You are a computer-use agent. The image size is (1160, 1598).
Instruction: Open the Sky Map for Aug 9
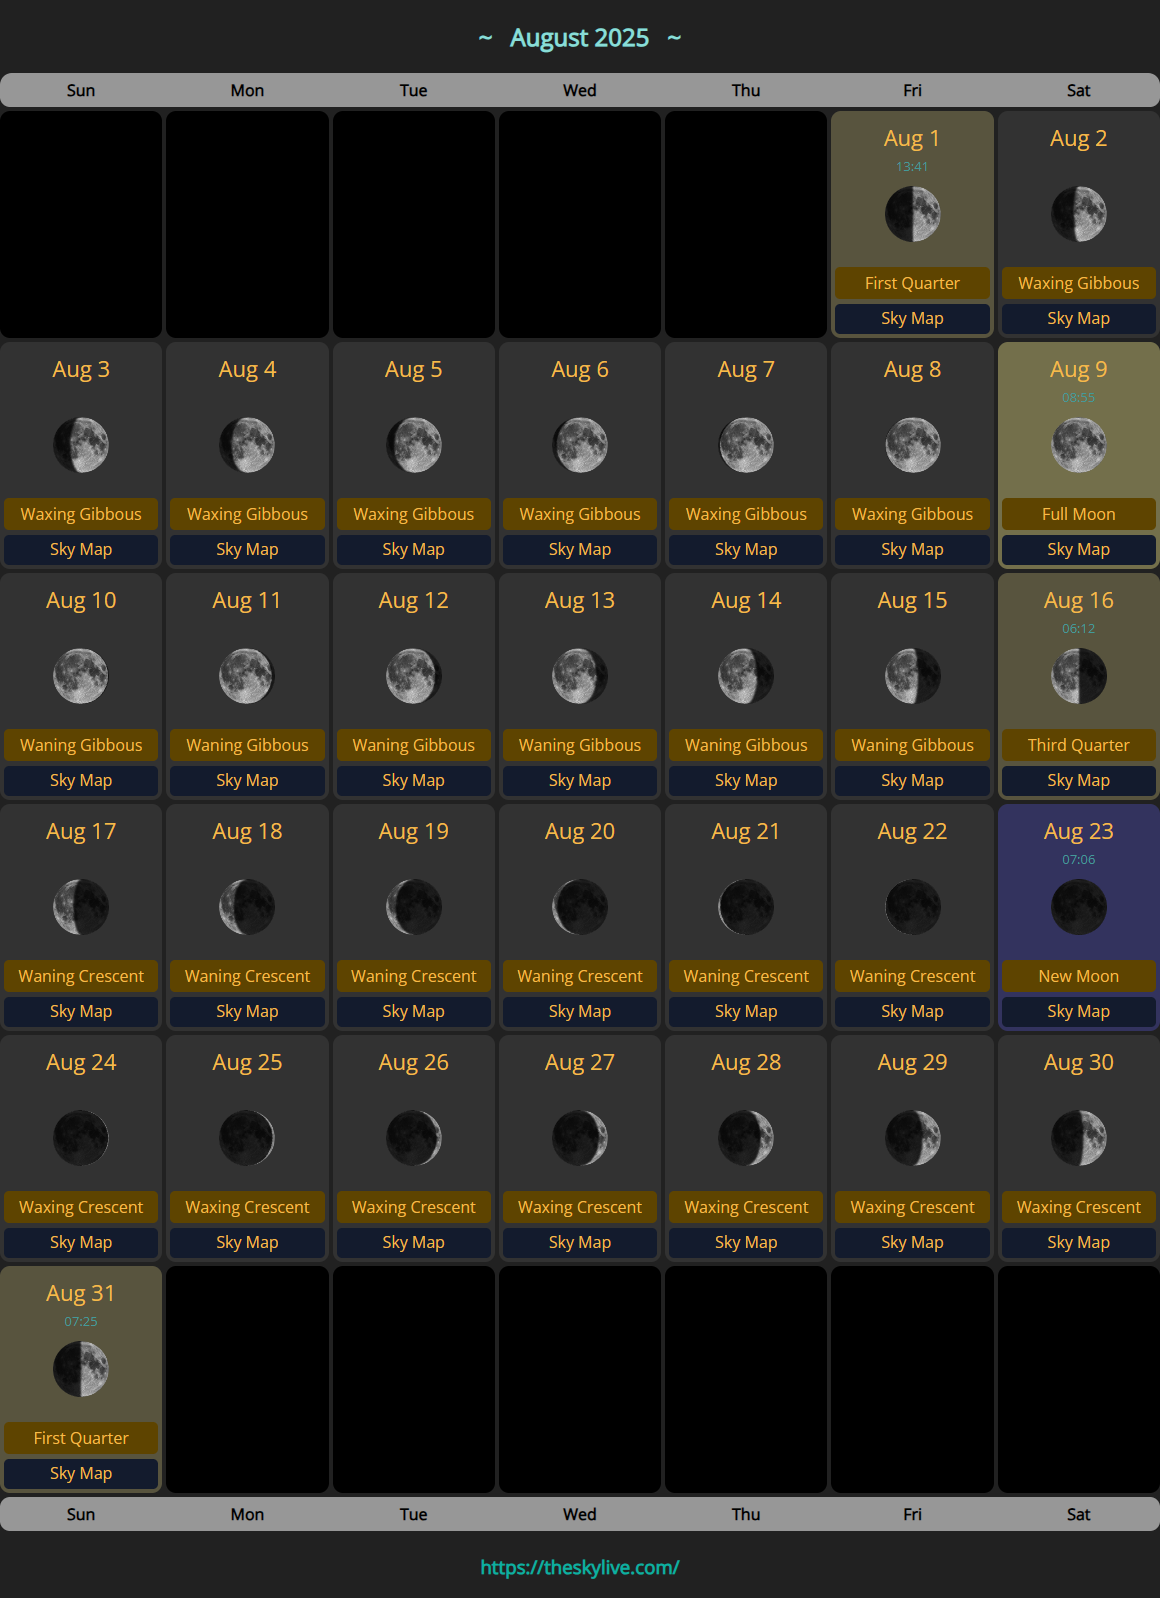[x=1078, y=549]
